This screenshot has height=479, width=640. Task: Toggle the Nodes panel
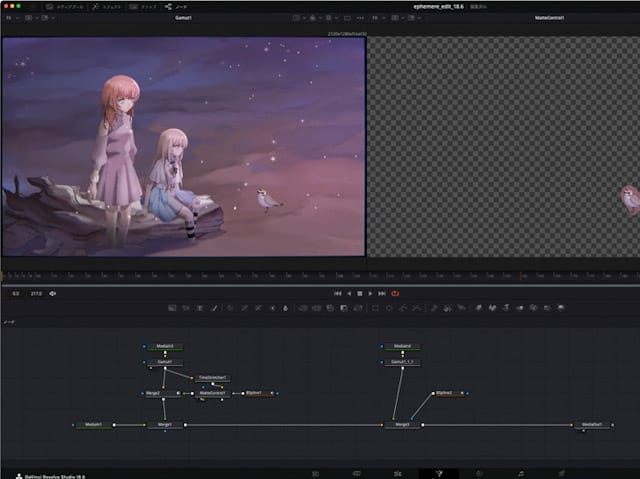coord(176,7)
